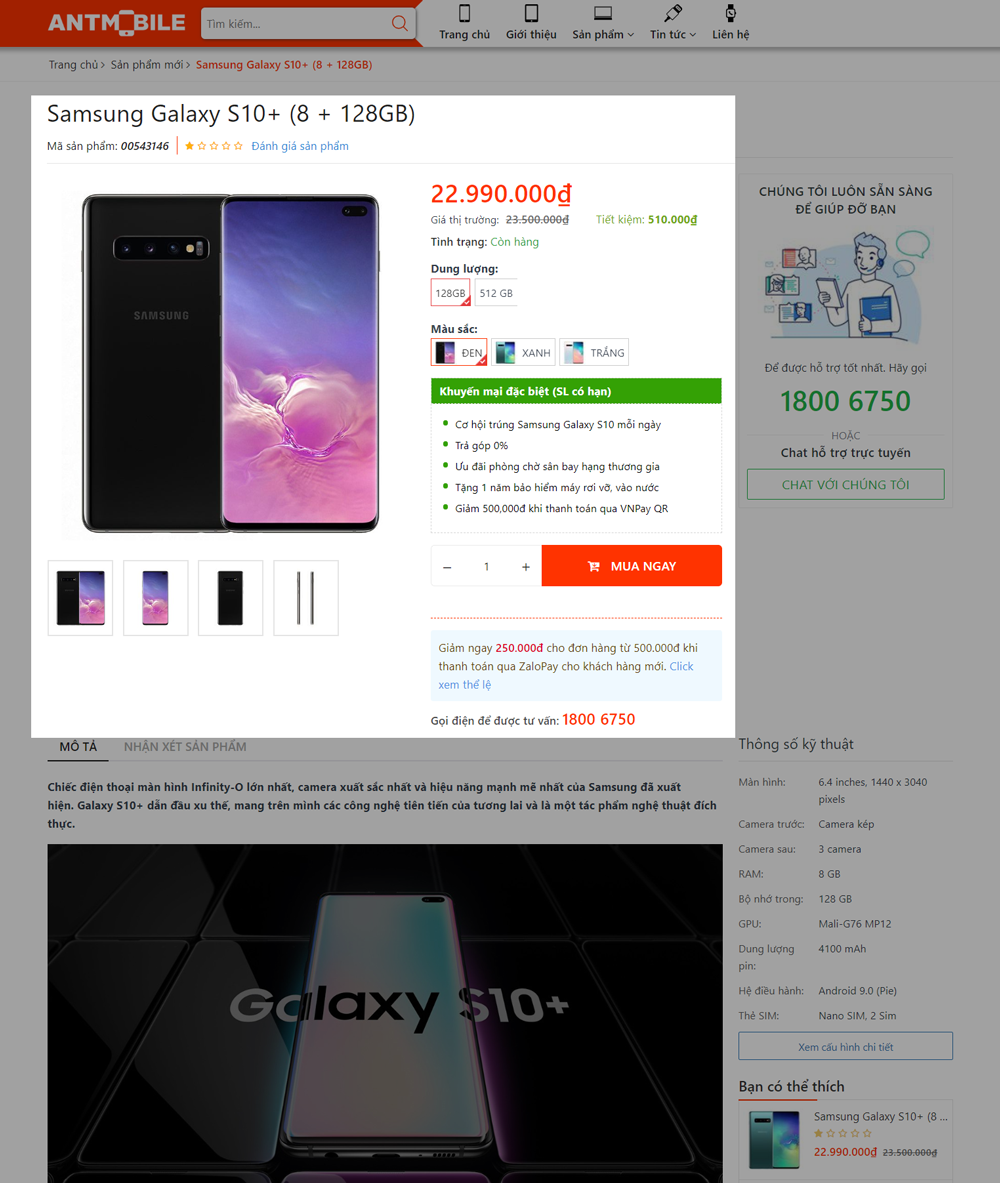Click Chat với chúng tôi button
Viewport: 1000px width, 1183px height.
pos(845,484)
